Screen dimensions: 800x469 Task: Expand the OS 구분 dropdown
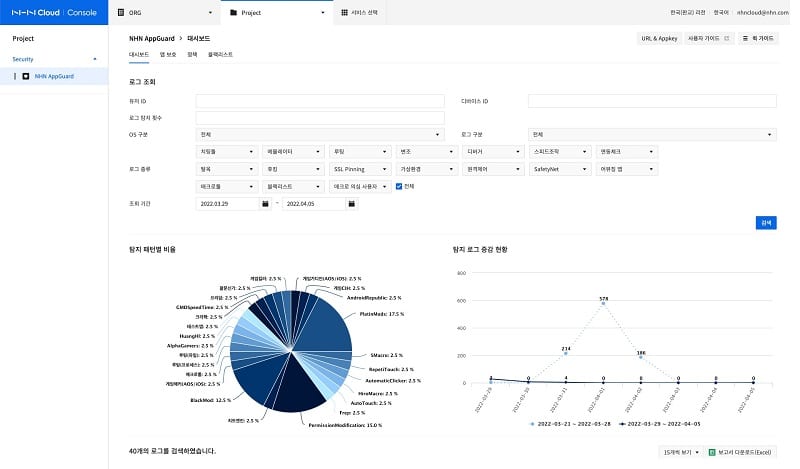(x=320, y=134)
